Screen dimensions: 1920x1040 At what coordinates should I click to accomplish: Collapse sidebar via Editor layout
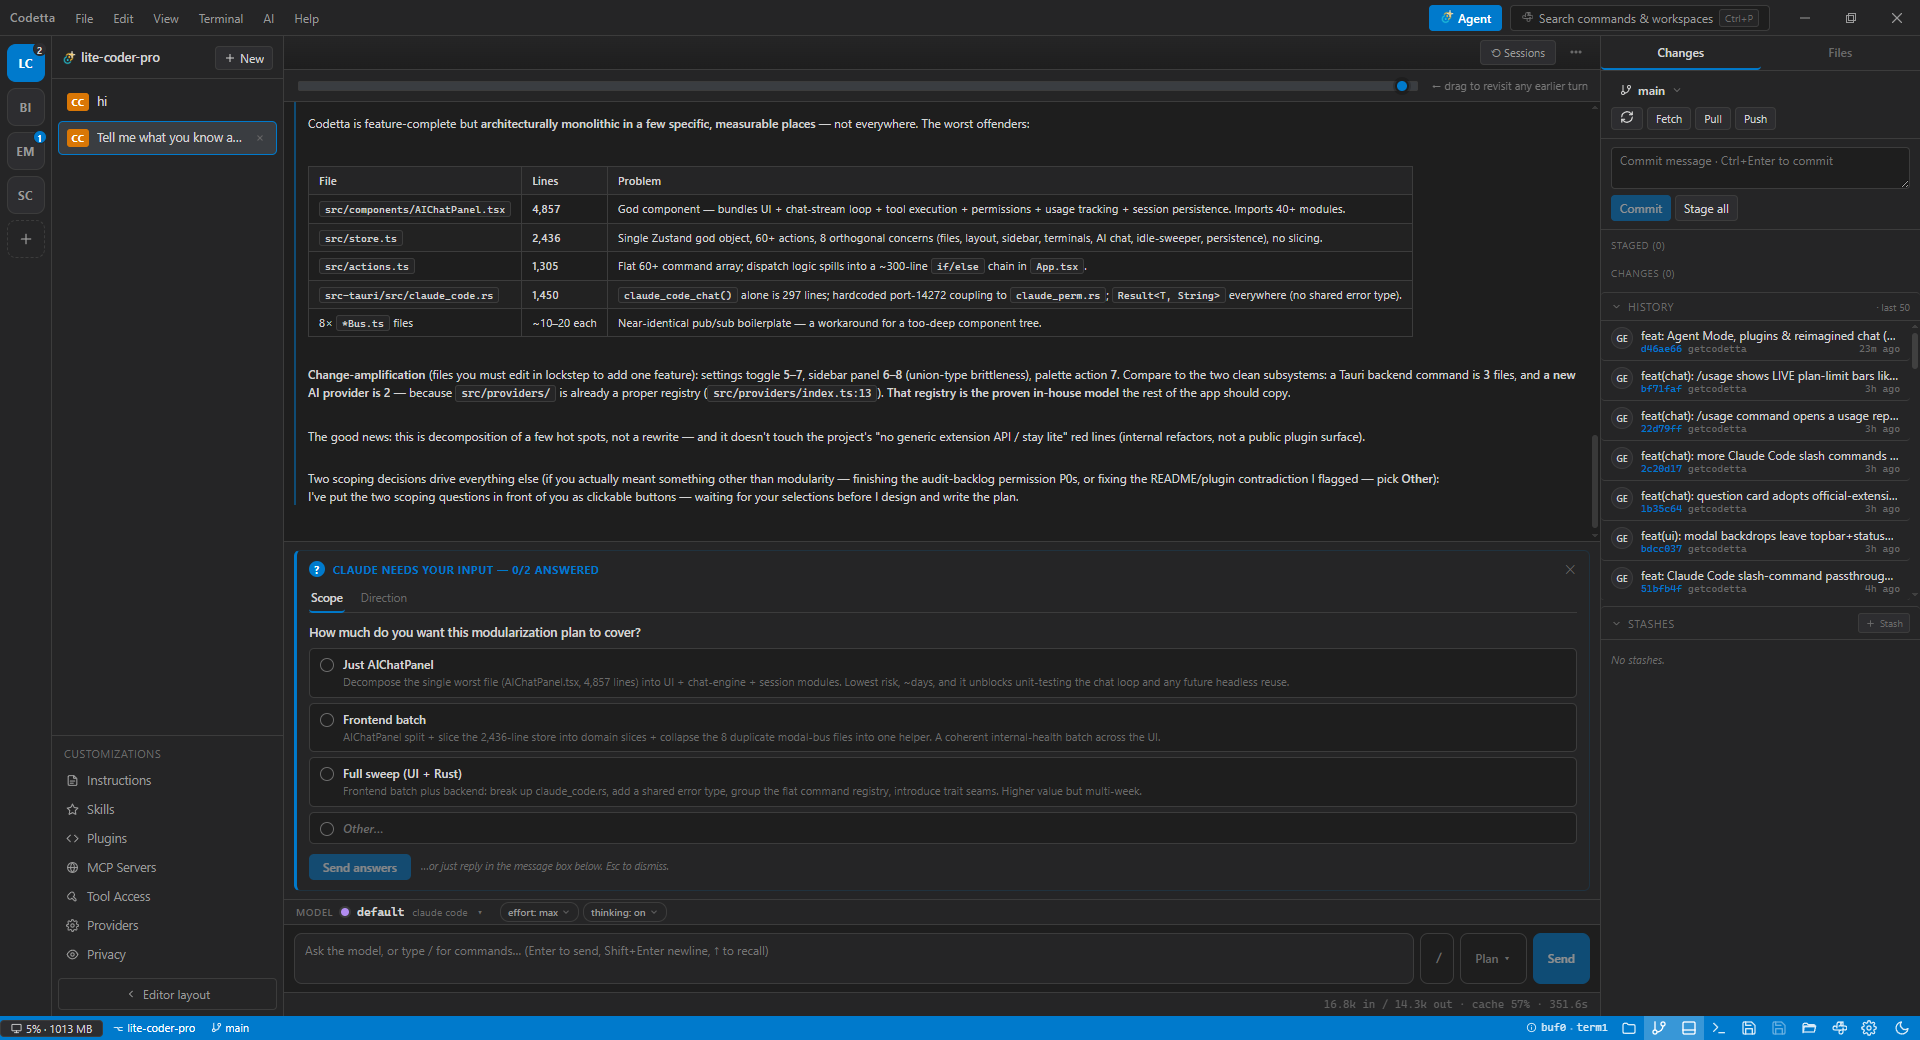(167, 994)
